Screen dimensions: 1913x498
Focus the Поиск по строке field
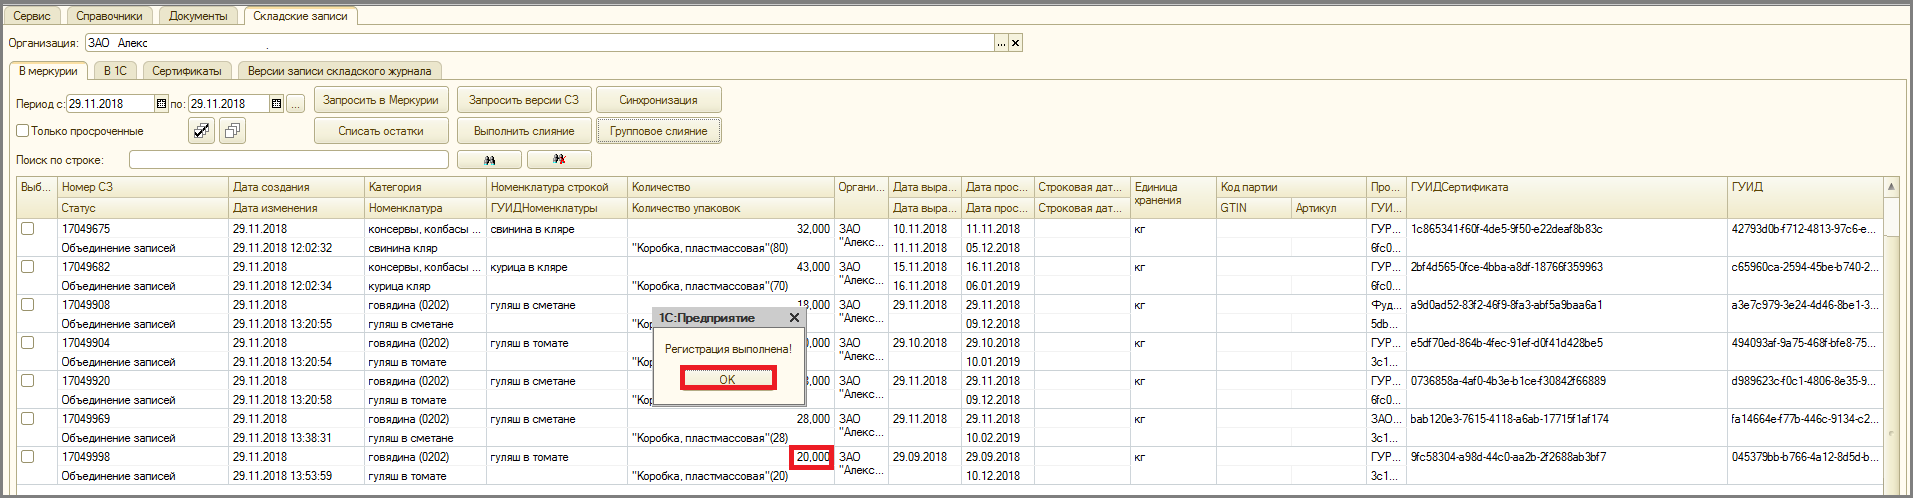tap(289, 160)
